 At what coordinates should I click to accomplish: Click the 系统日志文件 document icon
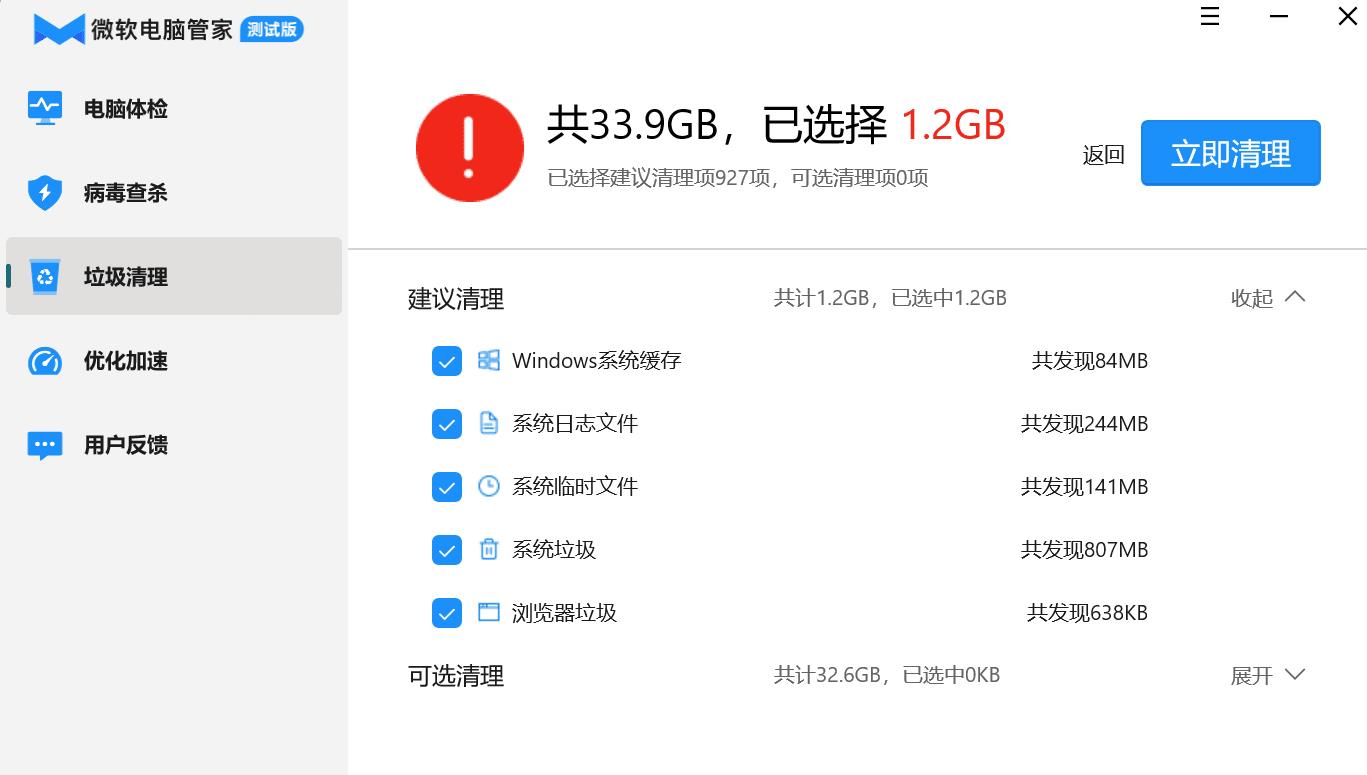pyautogui.click(x=488, y=424)
